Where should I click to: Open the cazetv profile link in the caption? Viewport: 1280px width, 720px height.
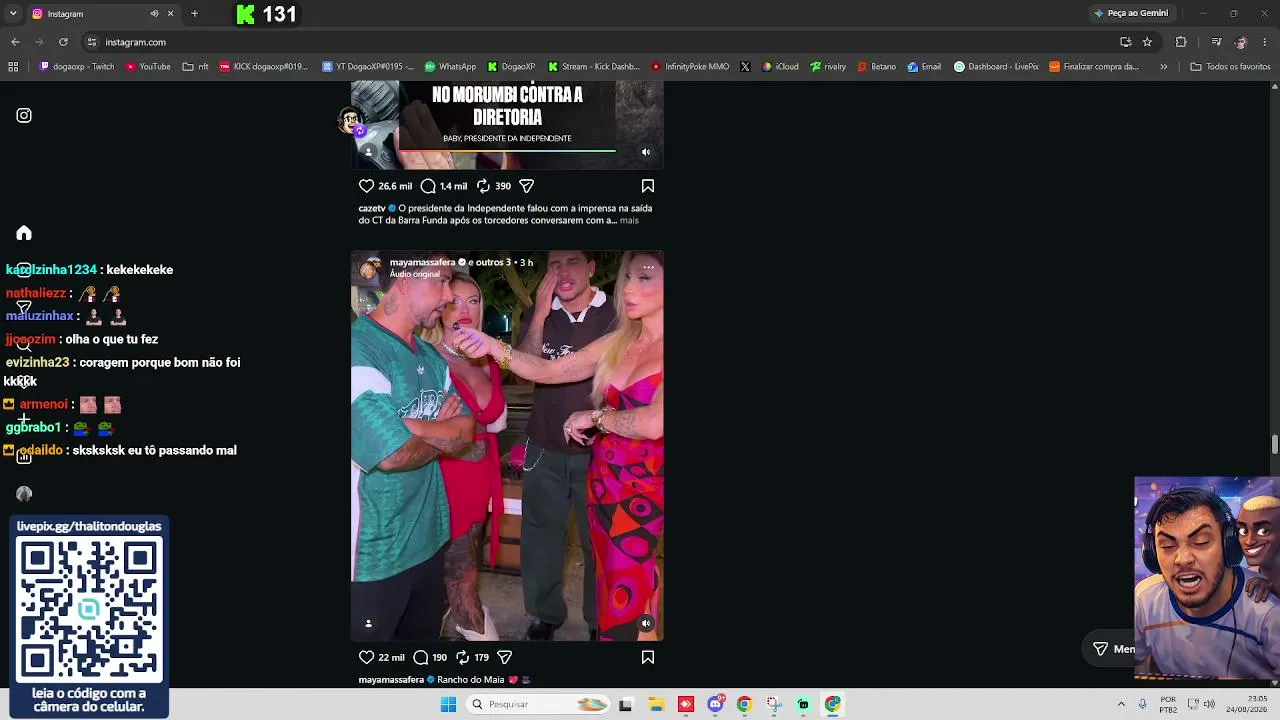[373, 208]
